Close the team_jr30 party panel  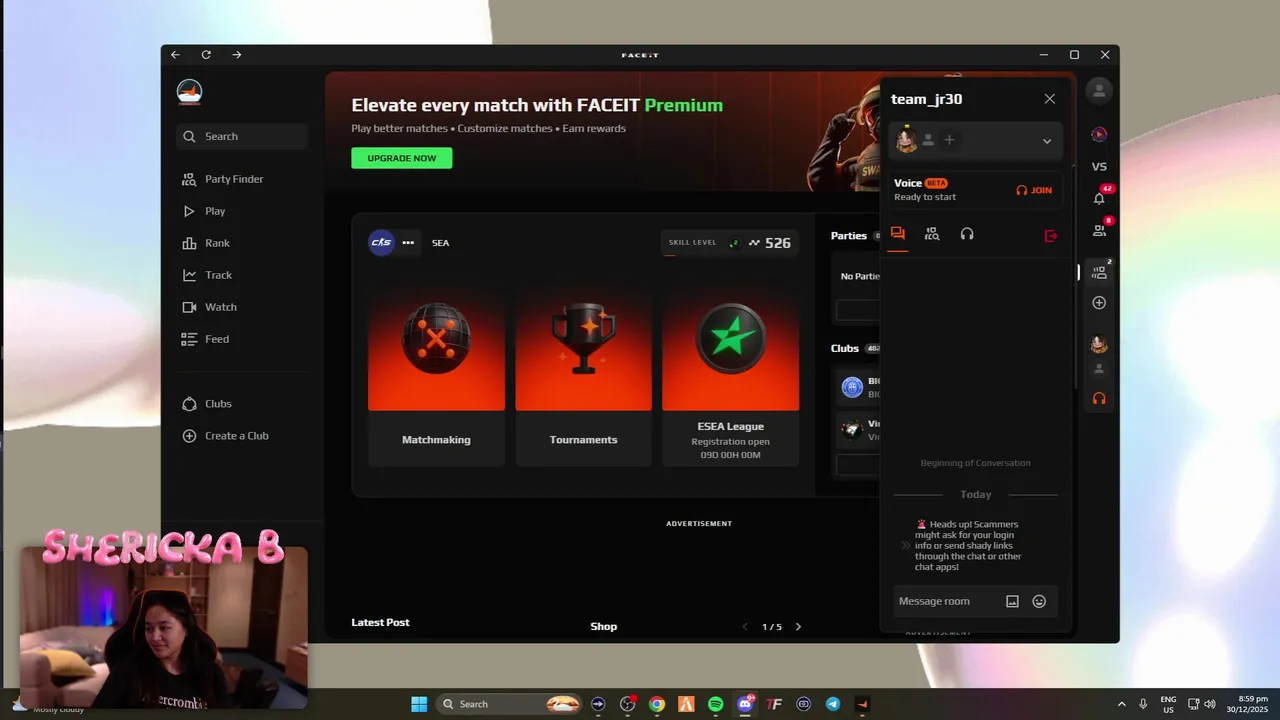pyautogui.click(x=1049, y=99)
